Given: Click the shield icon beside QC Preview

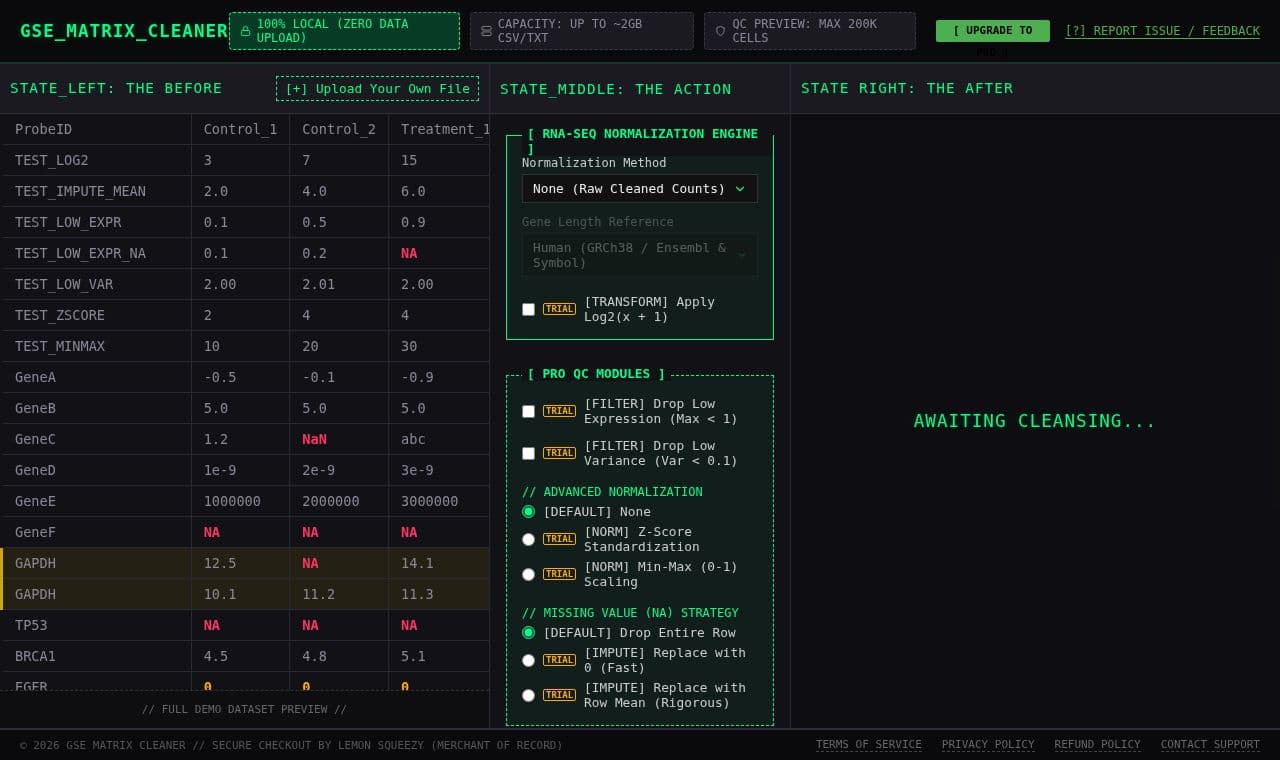Looking at the screenshot, I should click(720, 31).
